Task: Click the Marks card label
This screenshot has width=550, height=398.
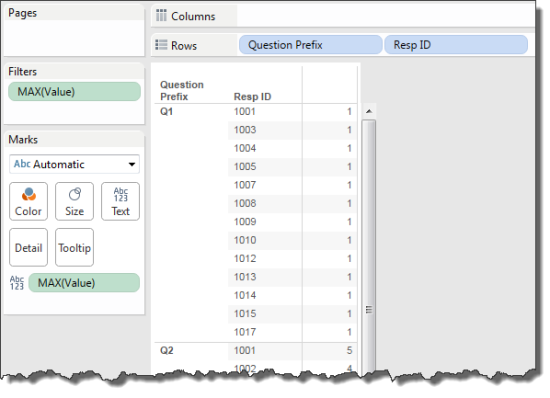Action: click(x=23, y=140)
